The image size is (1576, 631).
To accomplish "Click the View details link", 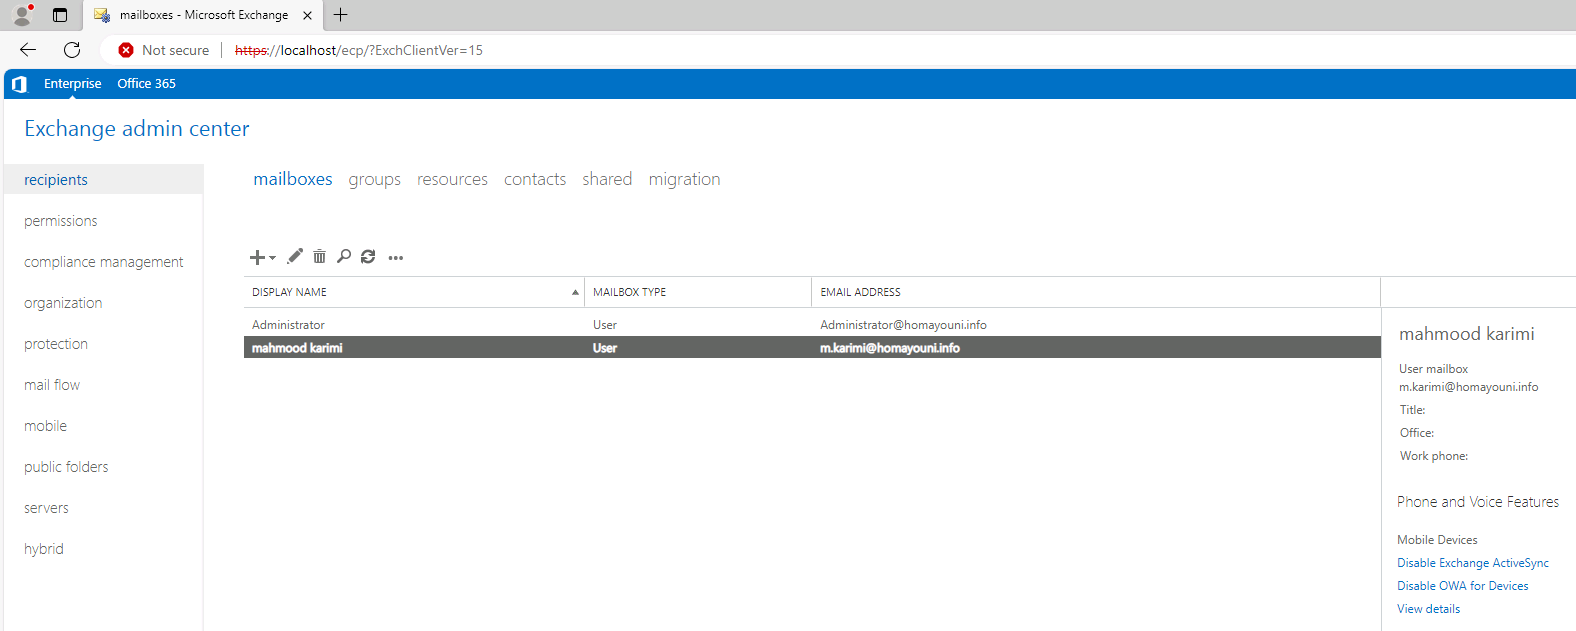I will [x=1428, y=609].
